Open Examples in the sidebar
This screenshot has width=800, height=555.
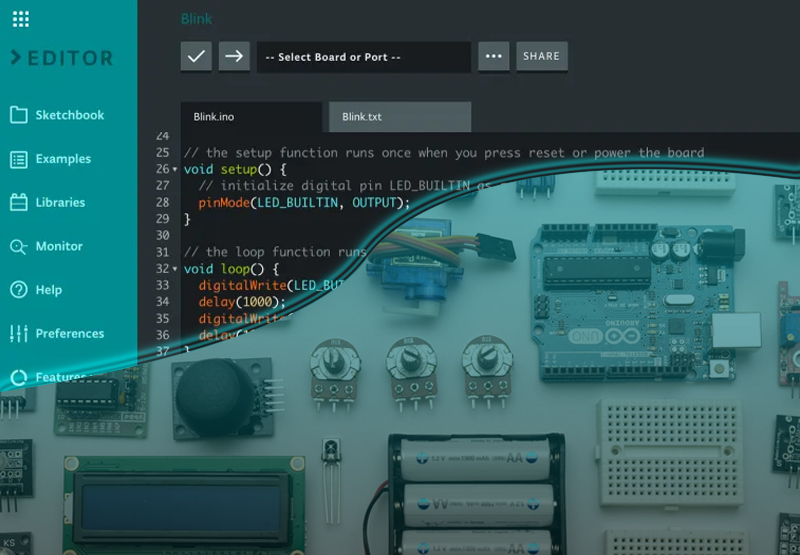(63, 159)
